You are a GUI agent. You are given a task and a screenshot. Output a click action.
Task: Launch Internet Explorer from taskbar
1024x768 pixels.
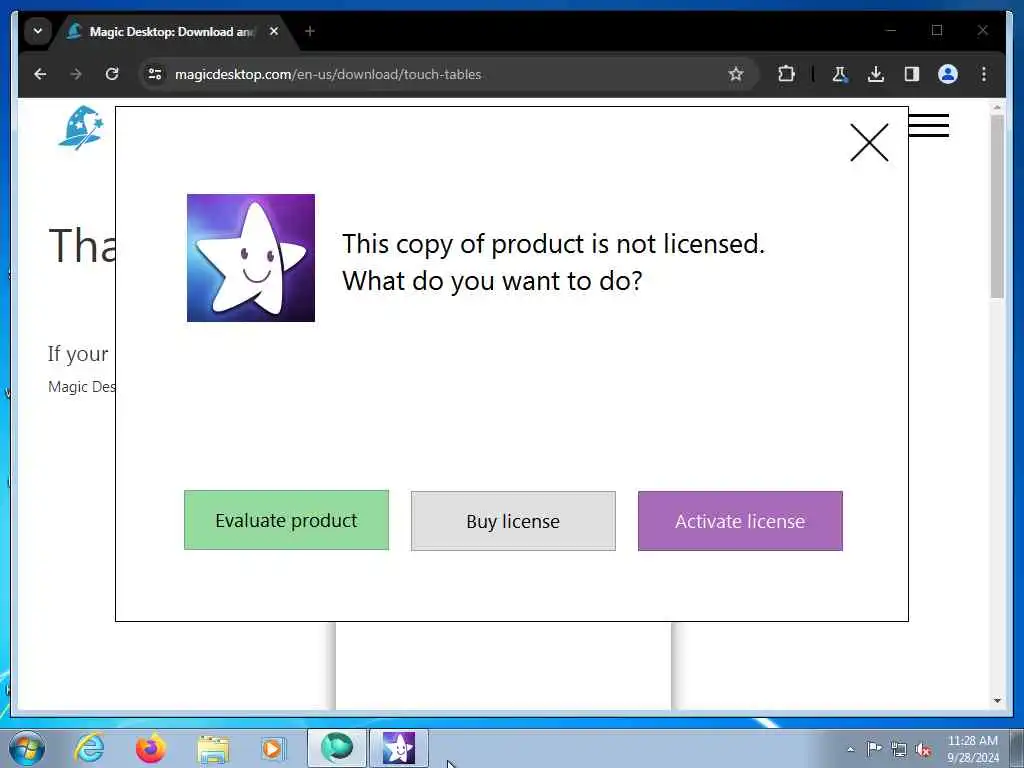click(89, 748)
